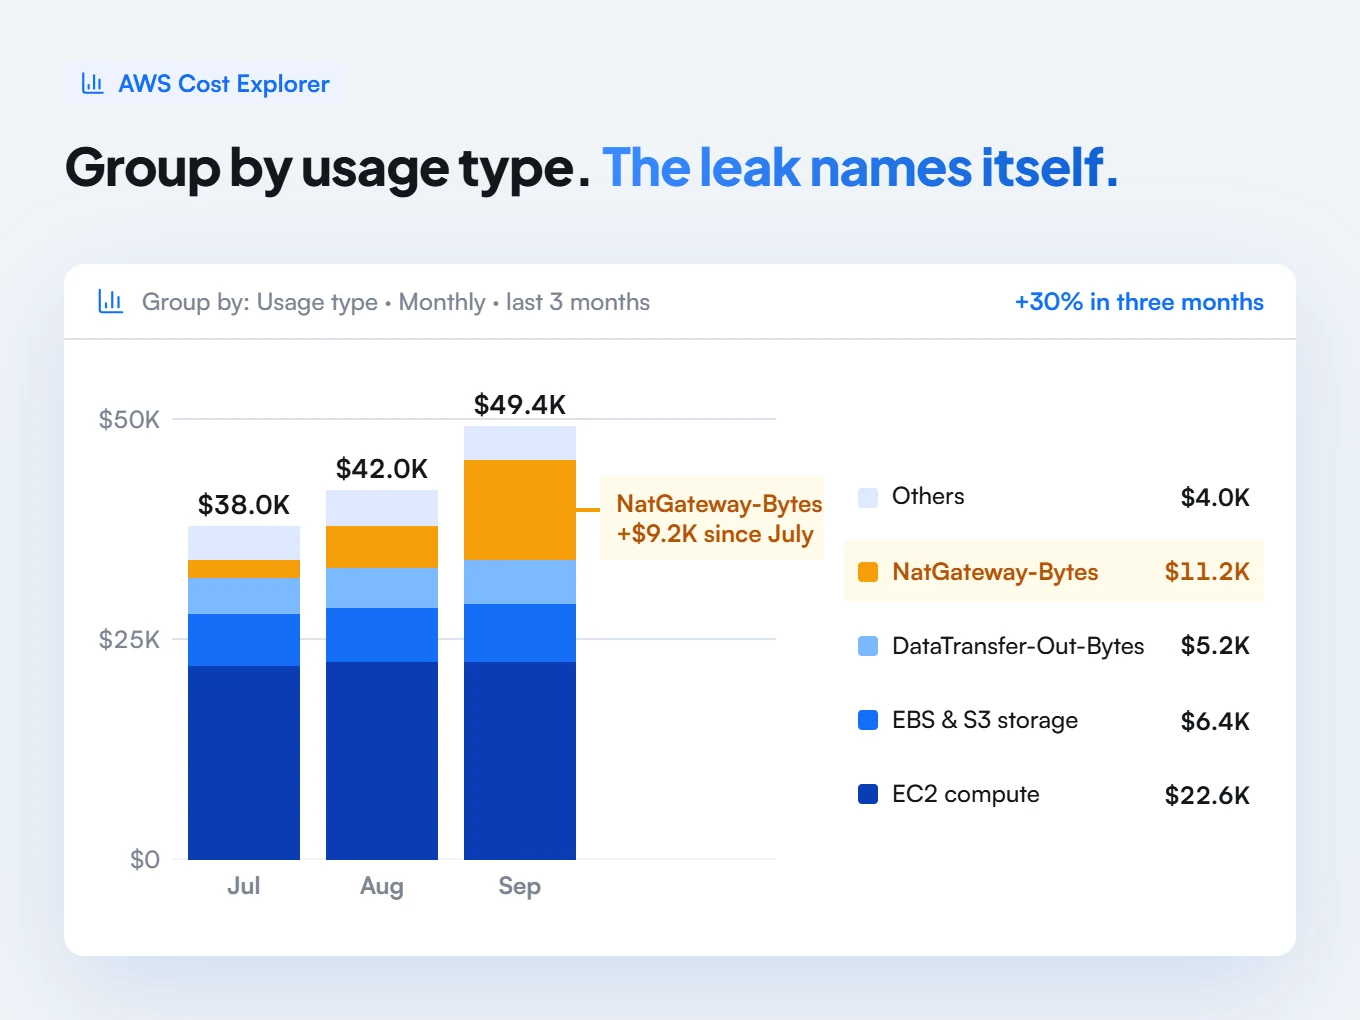The image size is (1360, 1020).
Task: Click the pale Others segment atop Sep bar
Action: 520,443
